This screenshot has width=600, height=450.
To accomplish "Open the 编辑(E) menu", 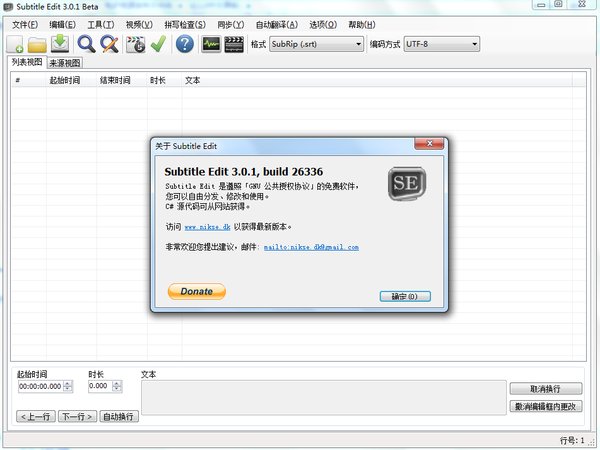I will pyautogui.click(x=62, y=25).
